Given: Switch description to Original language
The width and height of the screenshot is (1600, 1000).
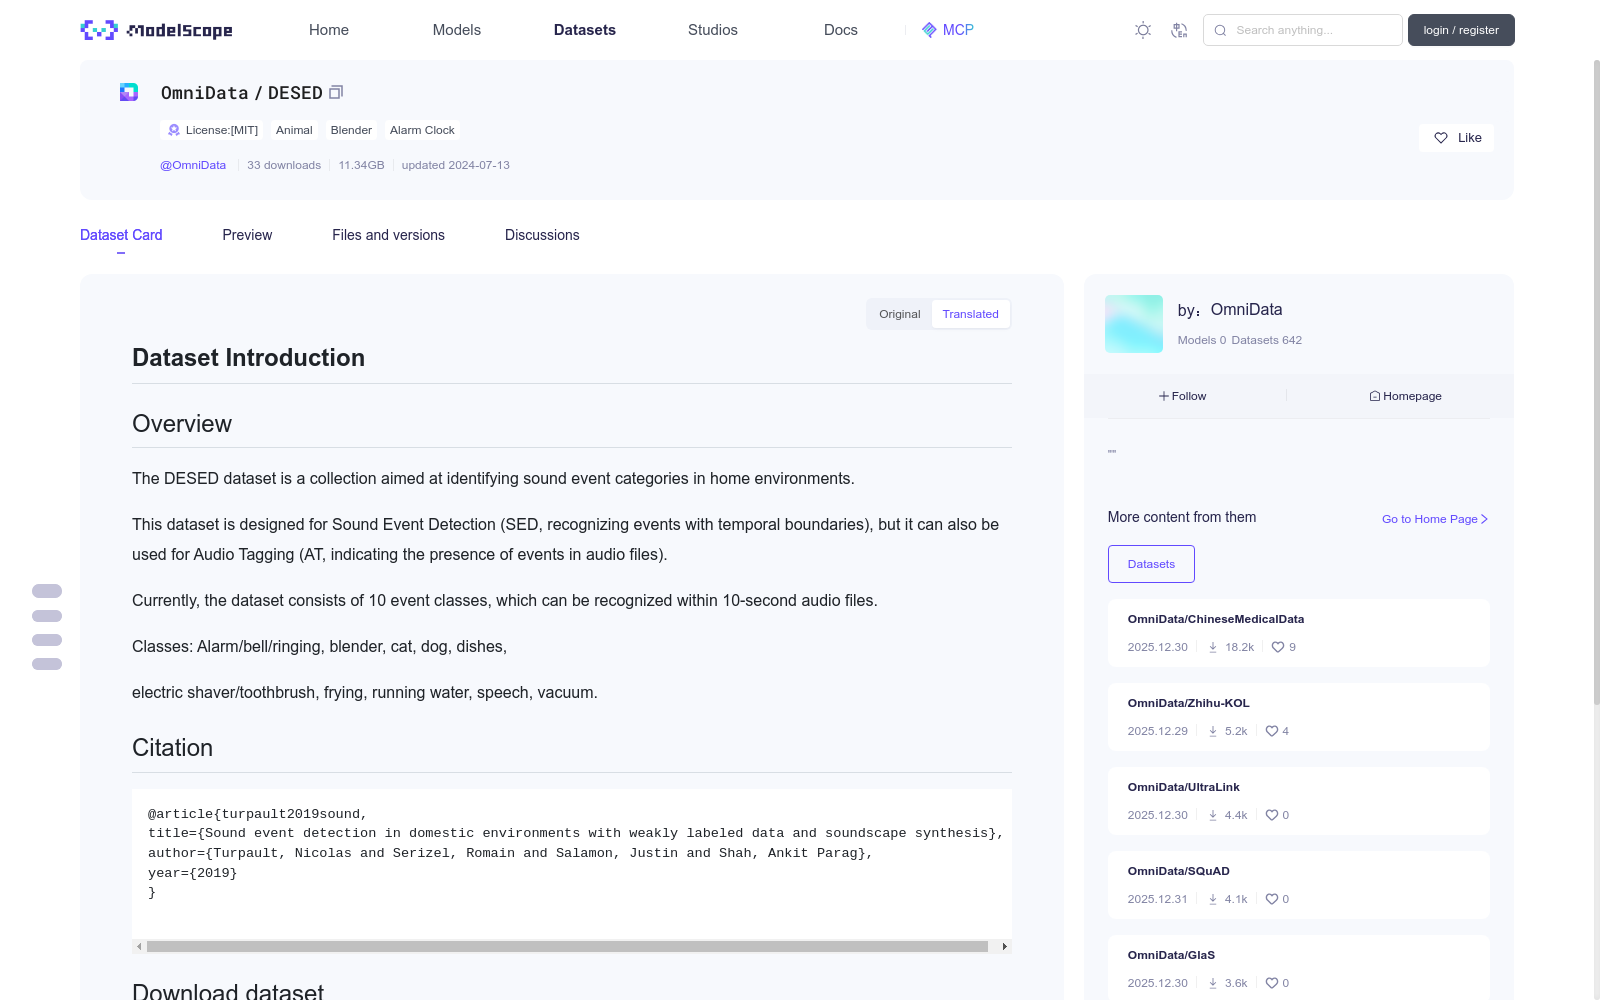Looking at the screenshot, I should [x=900, y=314].
